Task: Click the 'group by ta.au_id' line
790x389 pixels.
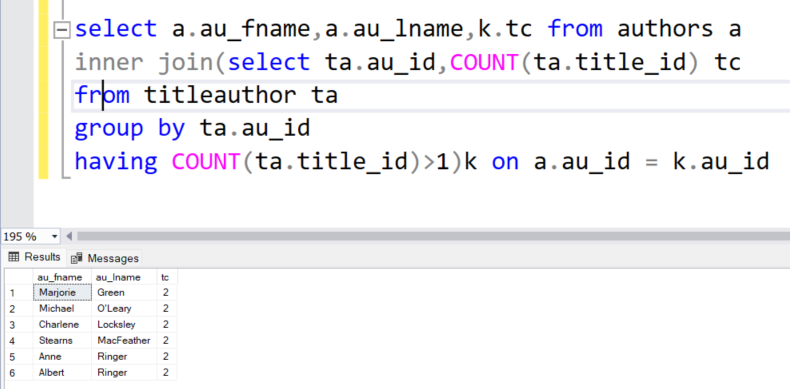Action: [x=192, y=128]
